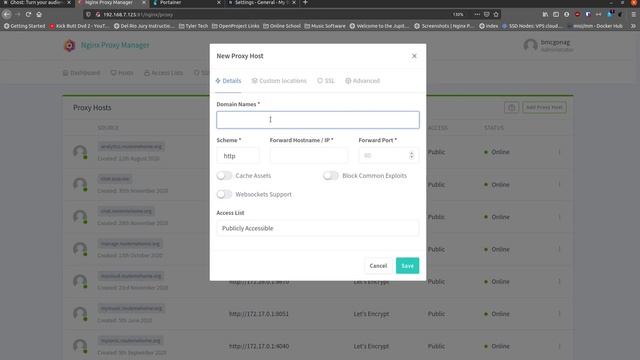The image size is (640, 360).
Task: Click avatar of the 172.17.0.1:8051 host row
Action: [x=80, y=314]
